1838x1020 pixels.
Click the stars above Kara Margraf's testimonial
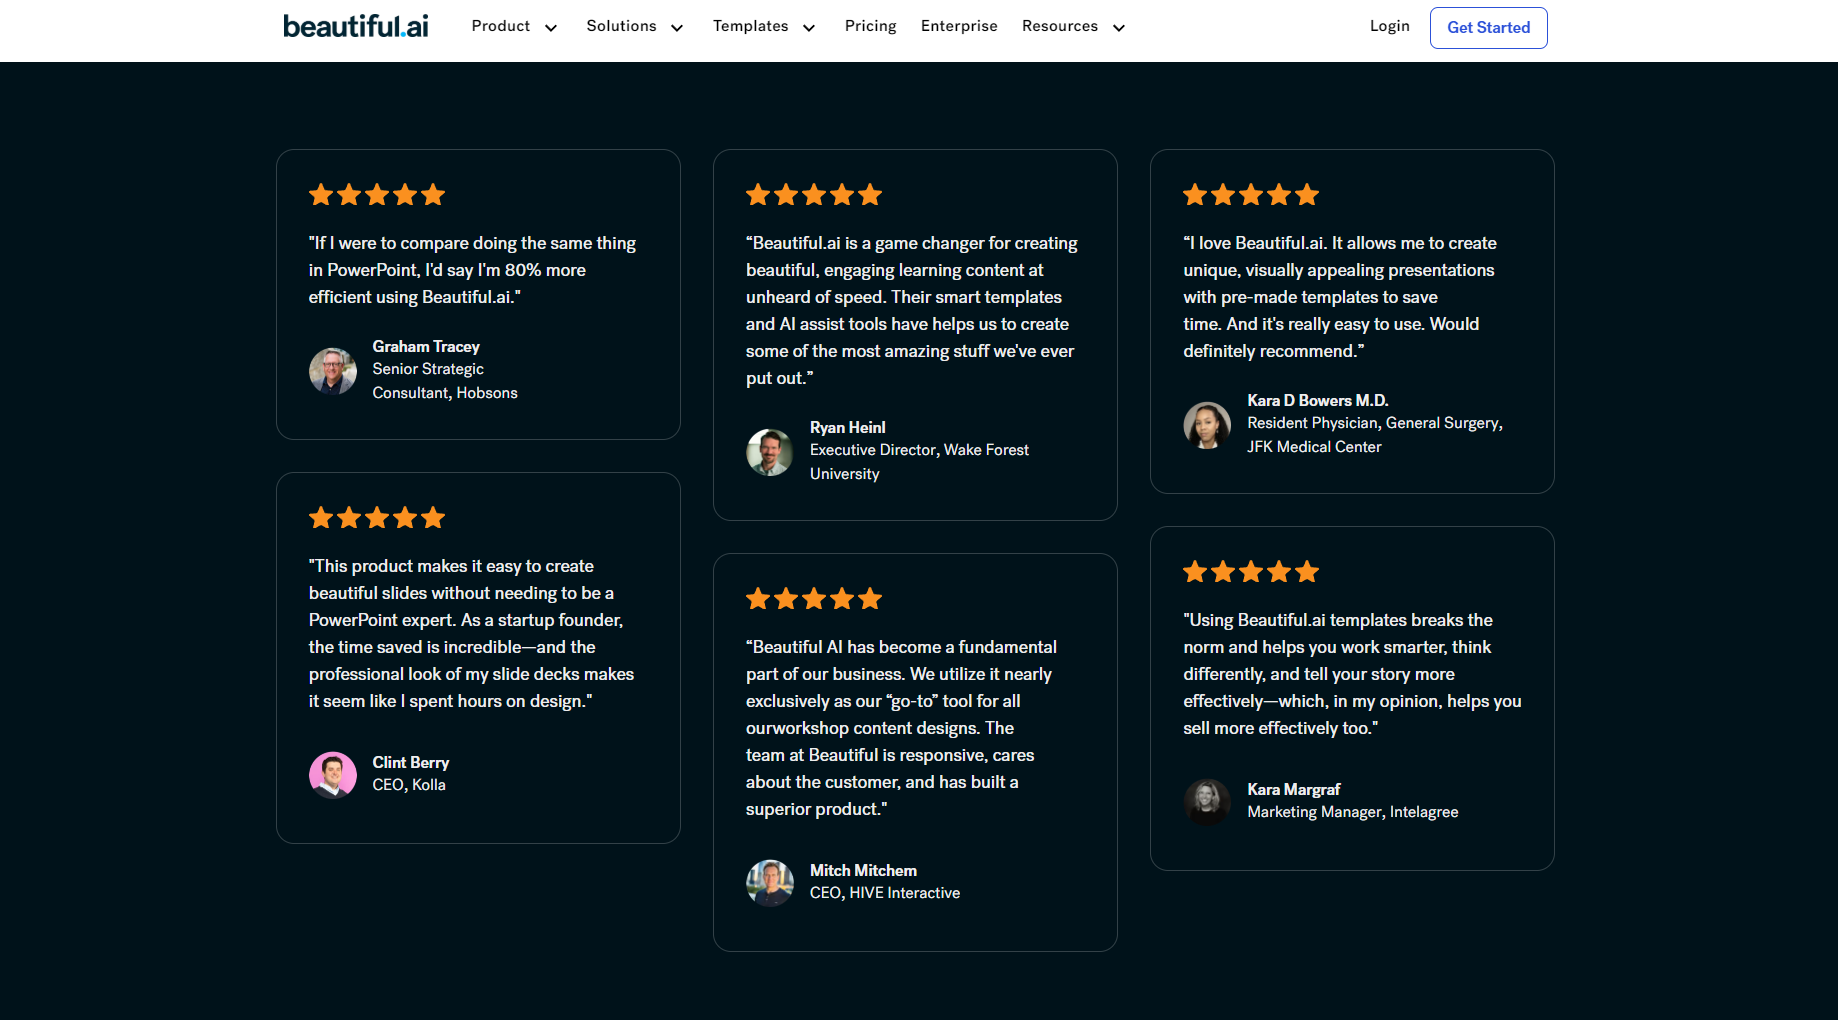[x=1250, y=572]
